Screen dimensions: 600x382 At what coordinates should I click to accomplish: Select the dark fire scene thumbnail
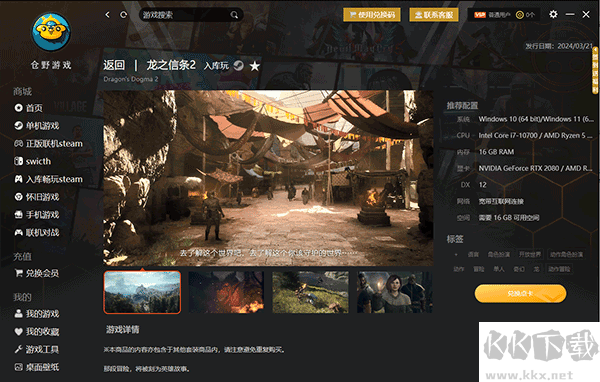(226, 292)
